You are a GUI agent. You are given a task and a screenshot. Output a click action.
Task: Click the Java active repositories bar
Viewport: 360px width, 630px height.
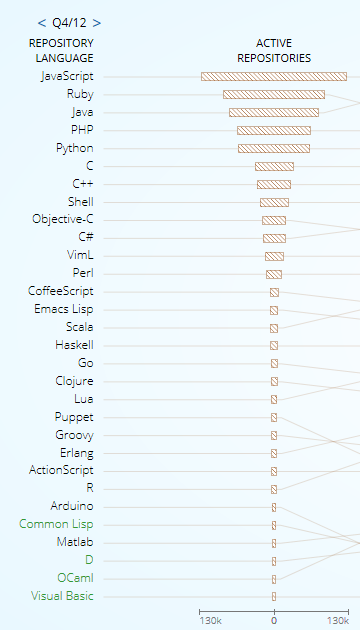click(274, 112)
